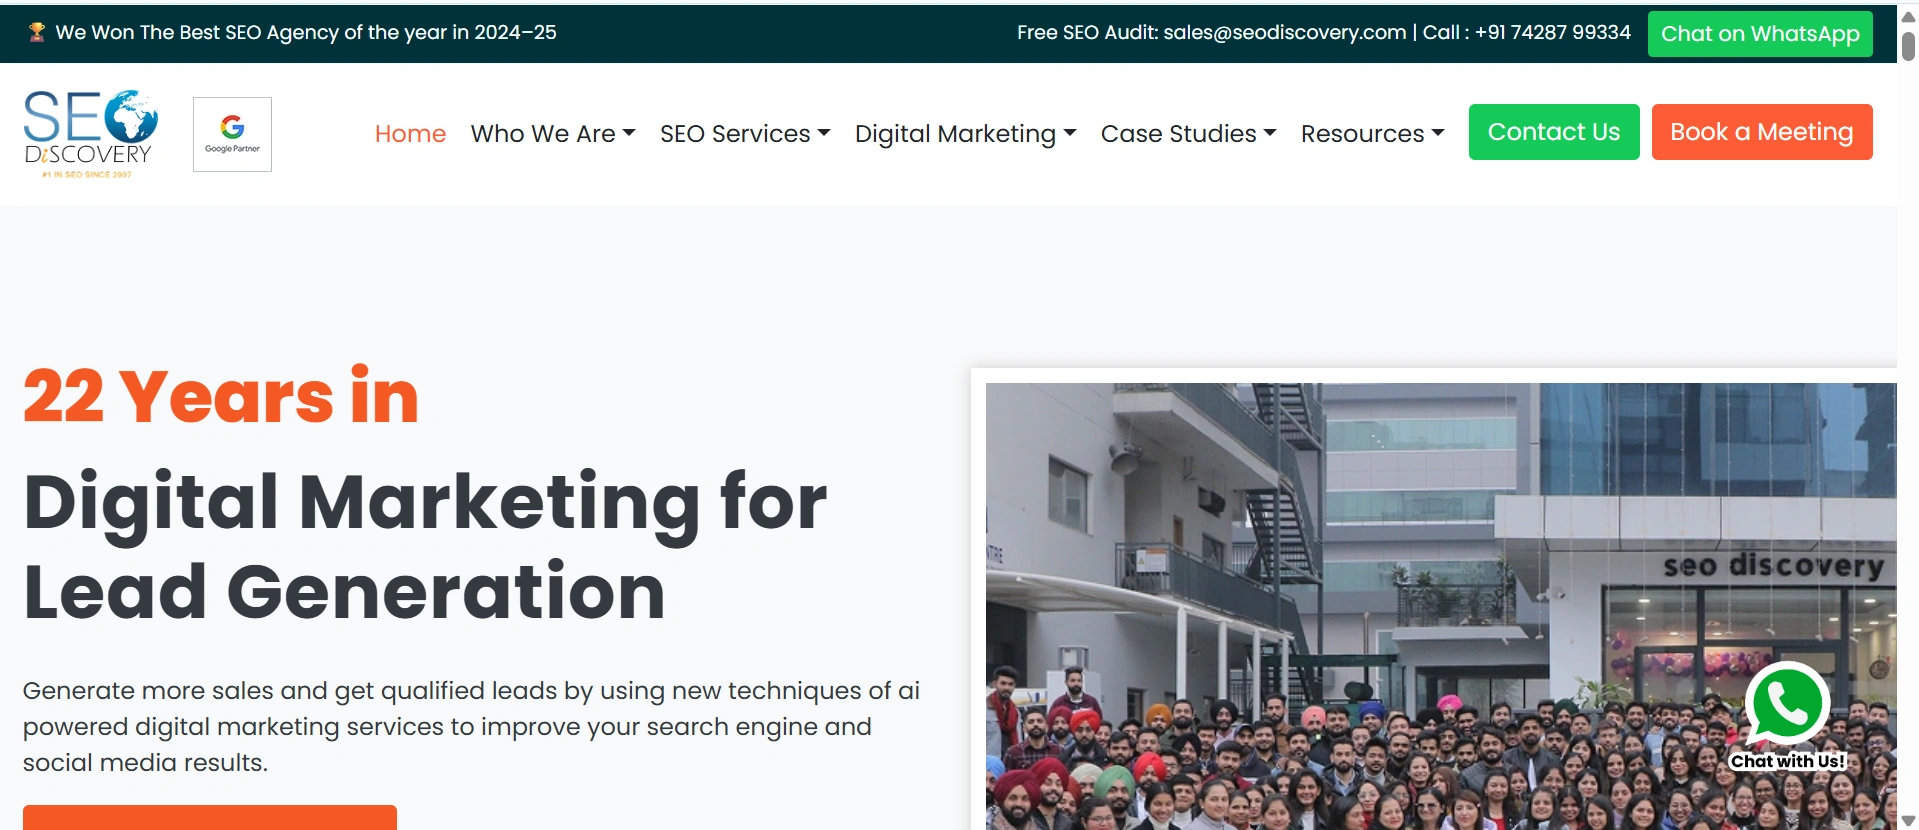
Task: Click the SEO Discovery logo
Action: pos(90,134)
